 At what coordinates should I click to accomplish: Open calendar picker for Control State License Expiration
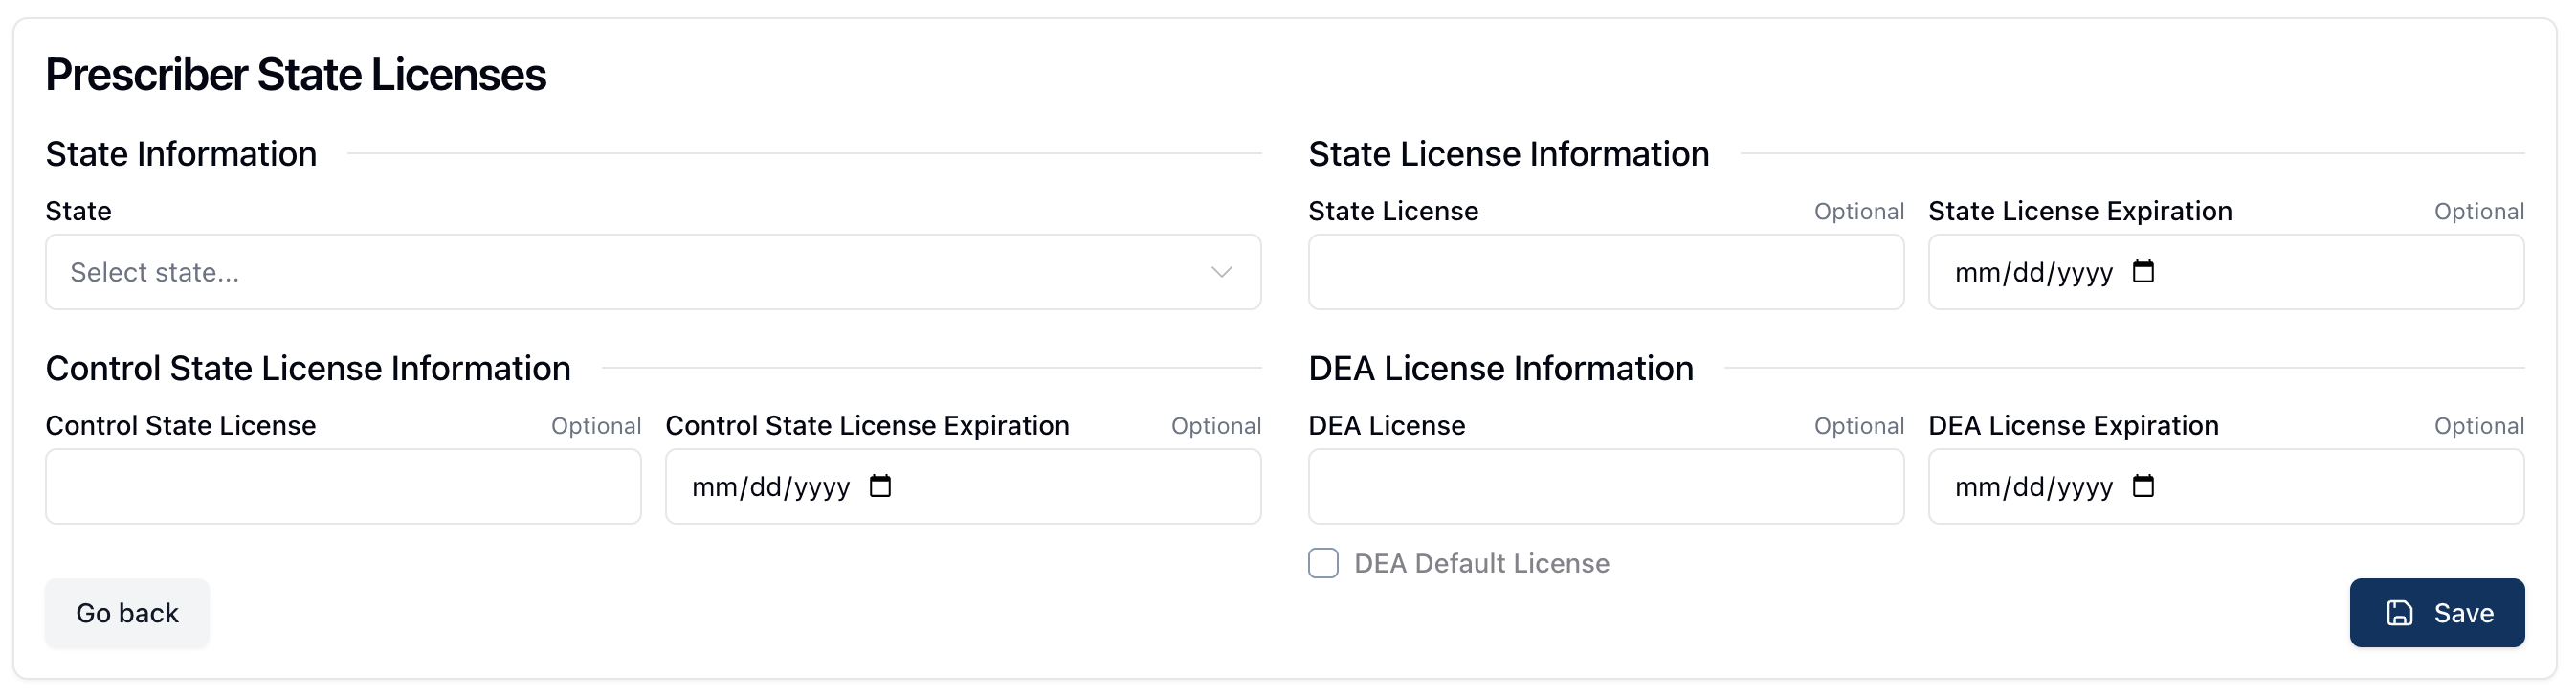click(x=879, y=486)
